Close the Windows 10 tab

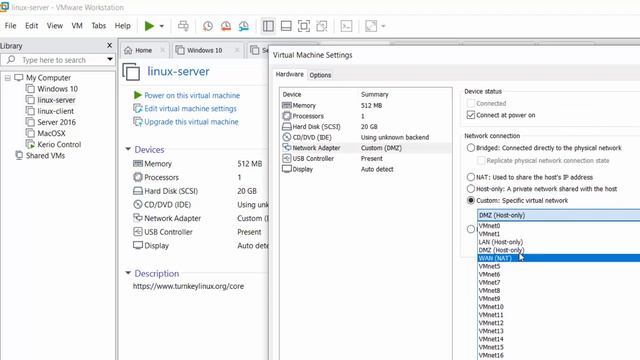(x=237, y=50)
